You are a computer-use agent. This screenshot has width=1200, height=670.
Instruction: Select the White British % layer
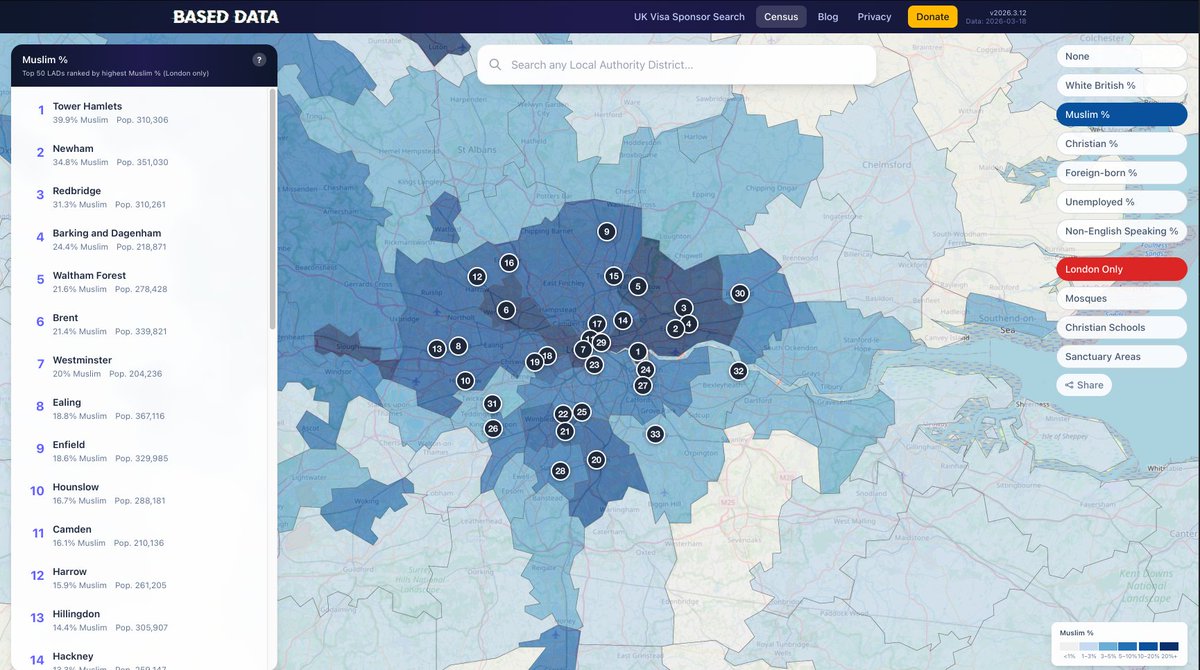1121,86
